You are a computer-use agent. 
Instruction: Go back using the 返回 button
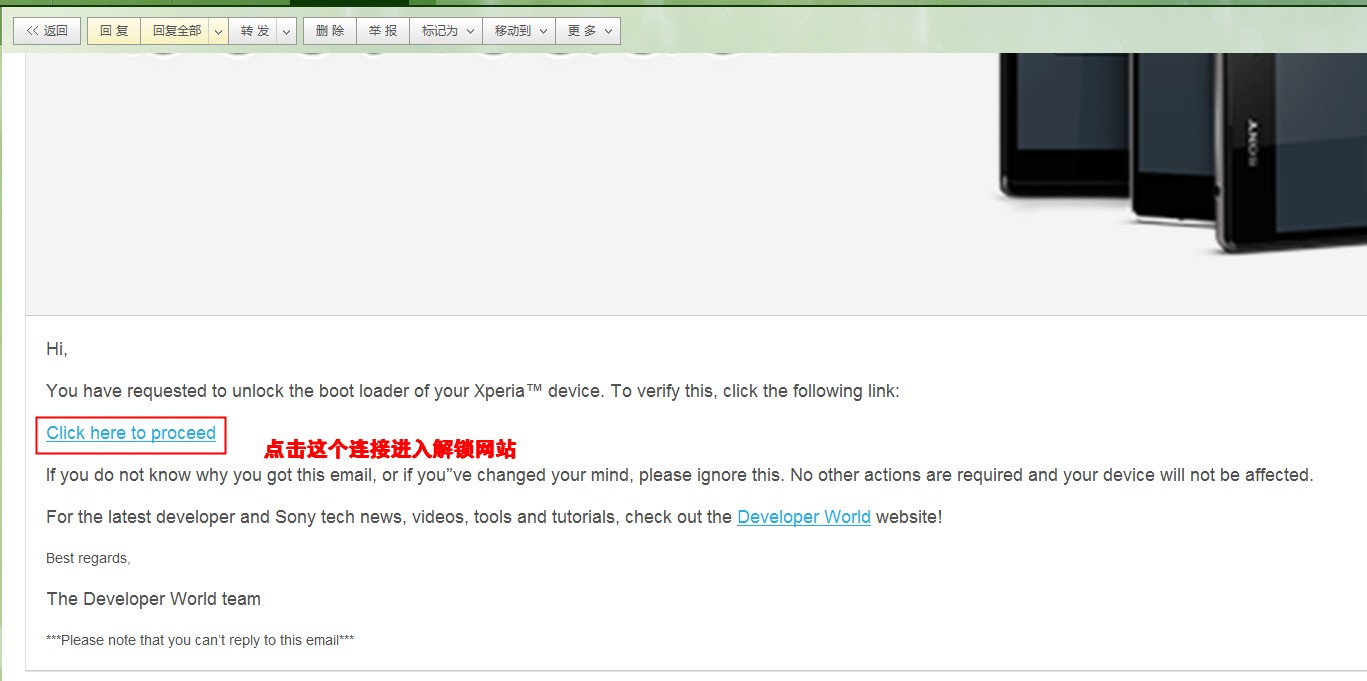tap(47, 31)
